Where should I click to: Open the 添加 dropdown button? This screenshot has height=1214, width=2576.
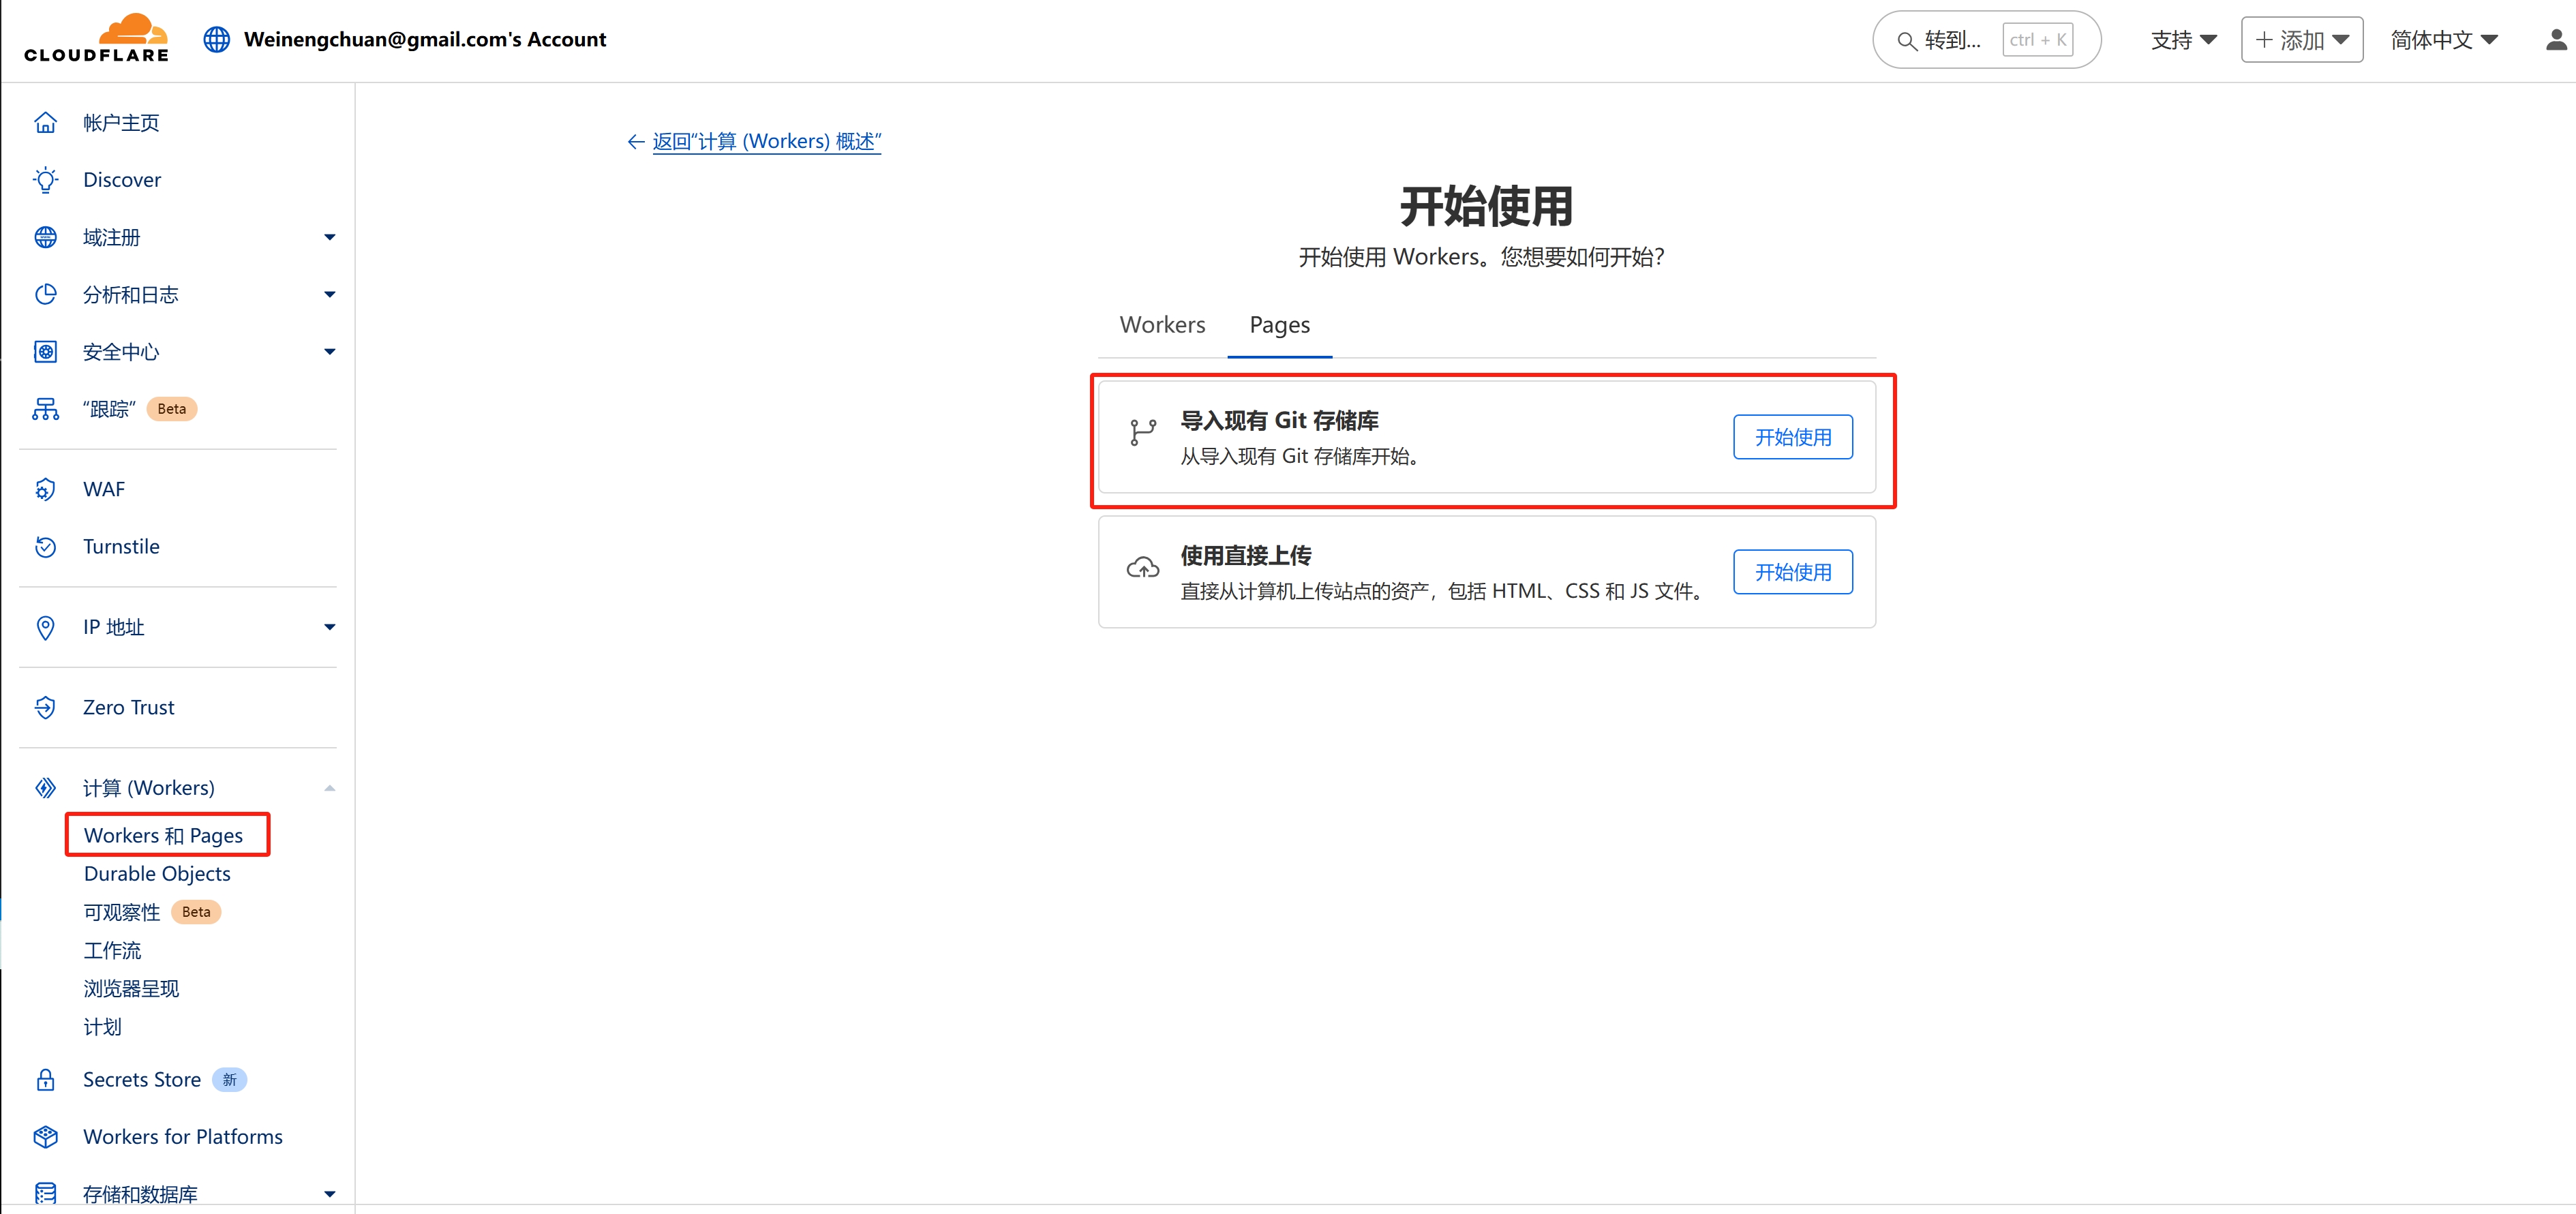click(x=2302, y=40)
